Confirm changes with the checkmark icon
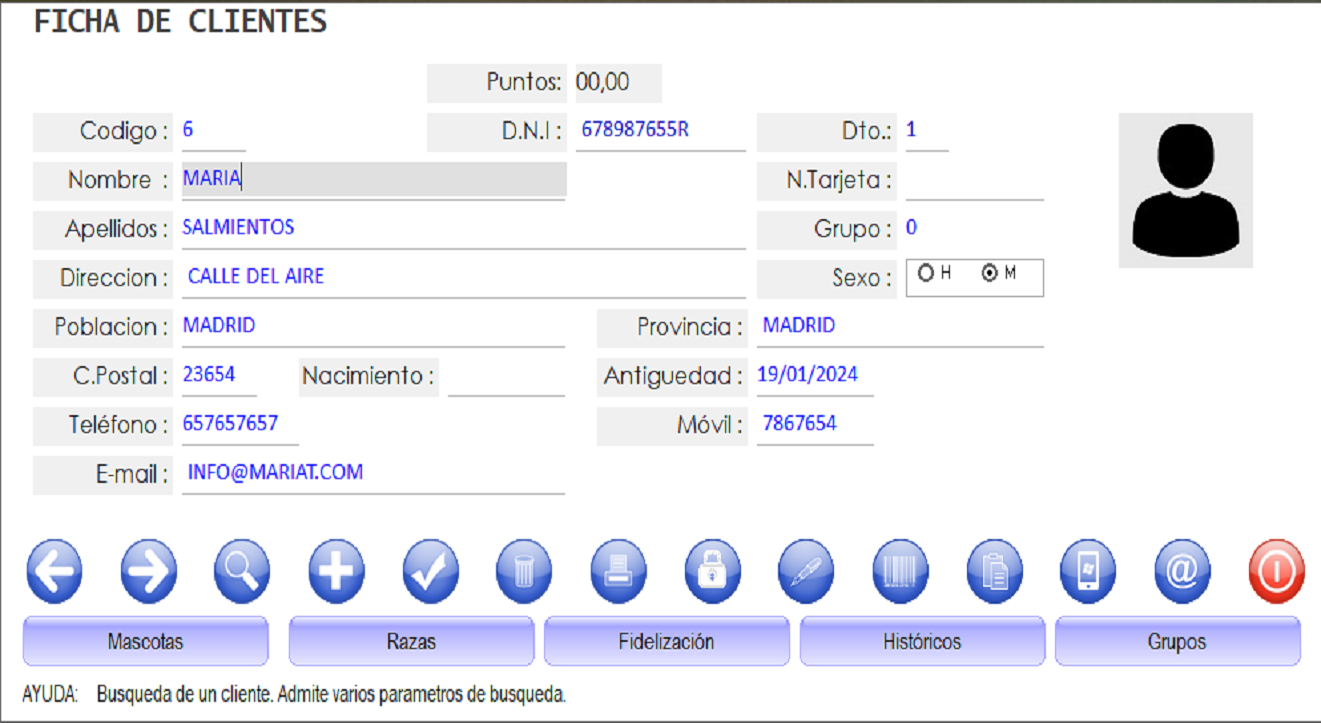The width and height of the screenshot is (1321, 723). point(430,572)
